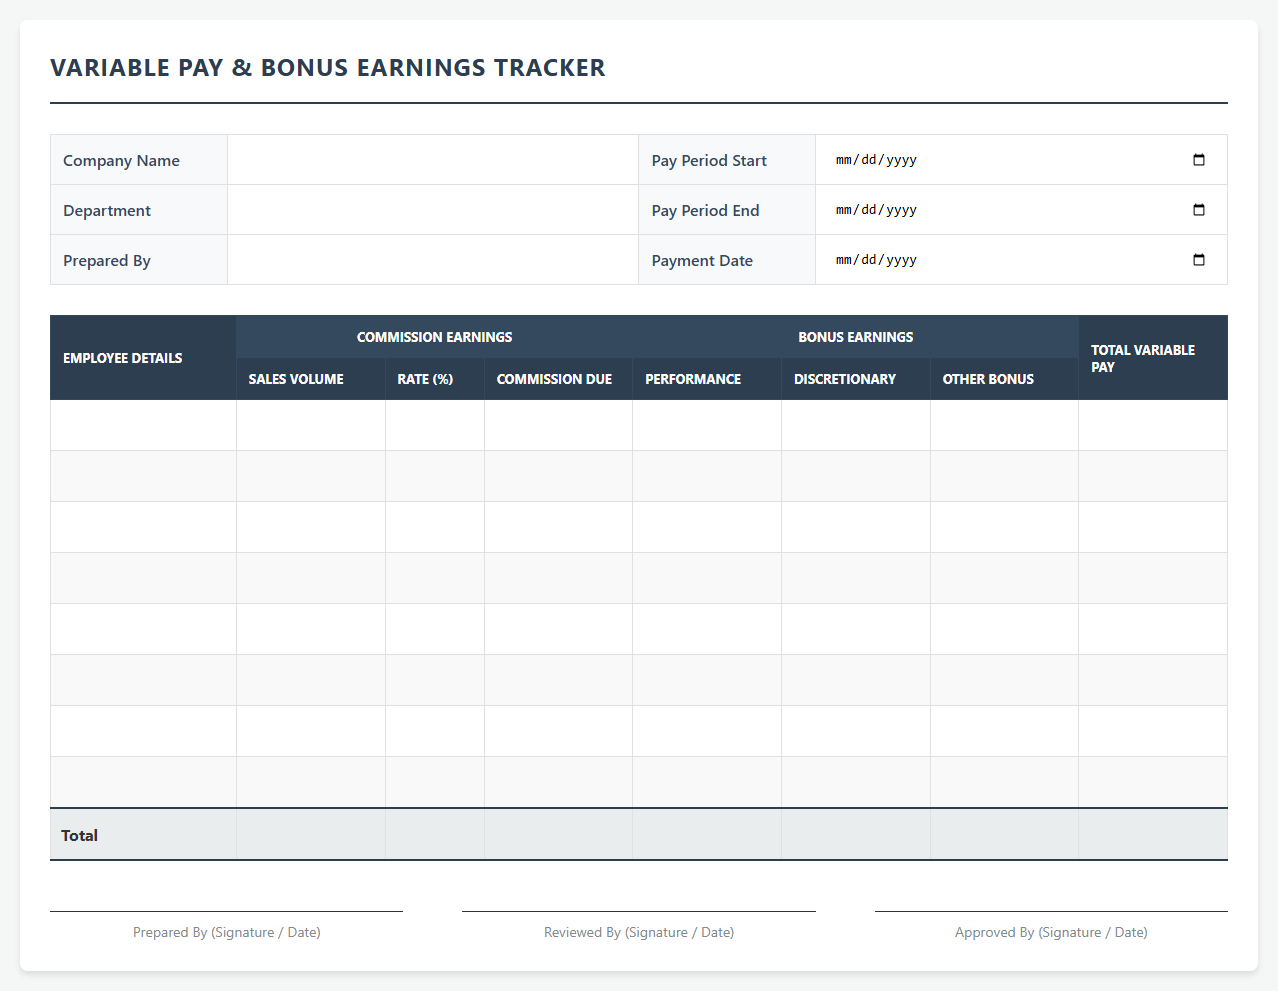This screenshot has width=1278, height=991.
Task: Click the Total row Total Variable Pay cell
Action: coord(1153,834)
